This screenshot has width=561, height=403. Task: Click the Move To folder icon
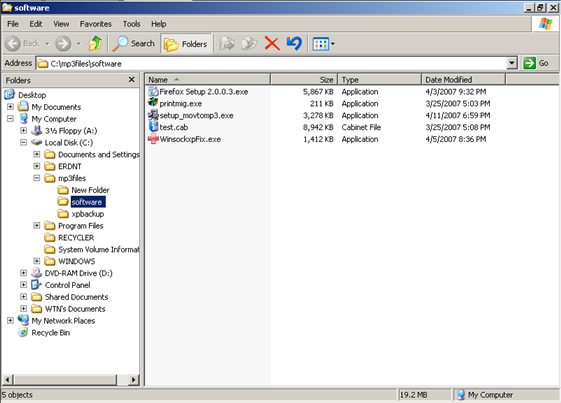pyautogui.click(x=227, y=44)
